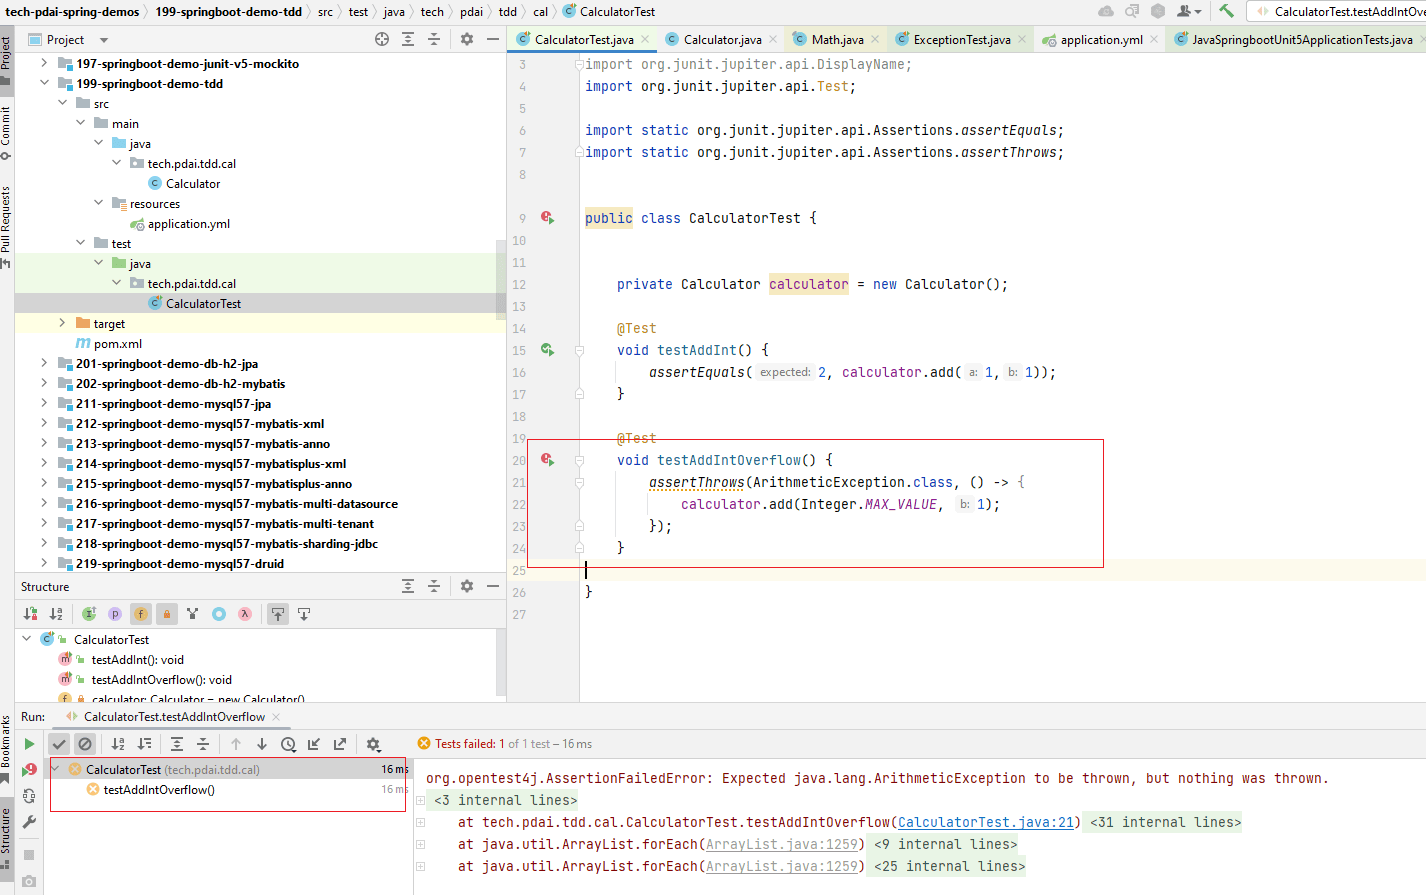Screen dimensions: 1426x895
Task: Click Rerun Failed Tests icon
Action: pyautogui.click(x=29, y=770)
